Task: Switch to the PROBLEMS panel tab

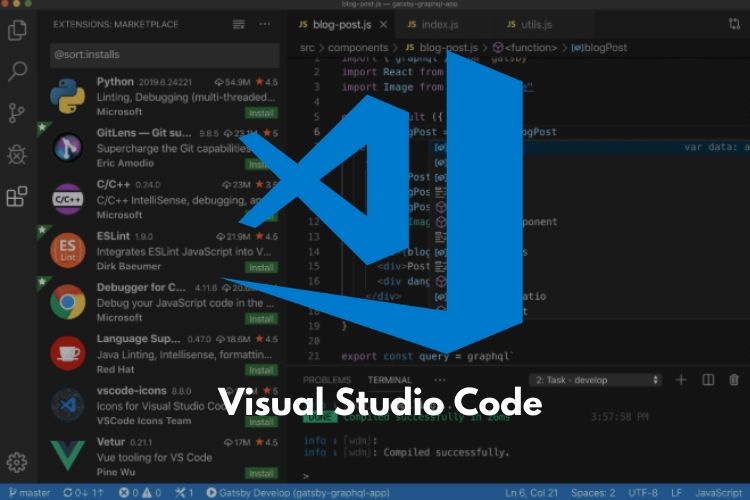Action: click(x=327, y=380)
